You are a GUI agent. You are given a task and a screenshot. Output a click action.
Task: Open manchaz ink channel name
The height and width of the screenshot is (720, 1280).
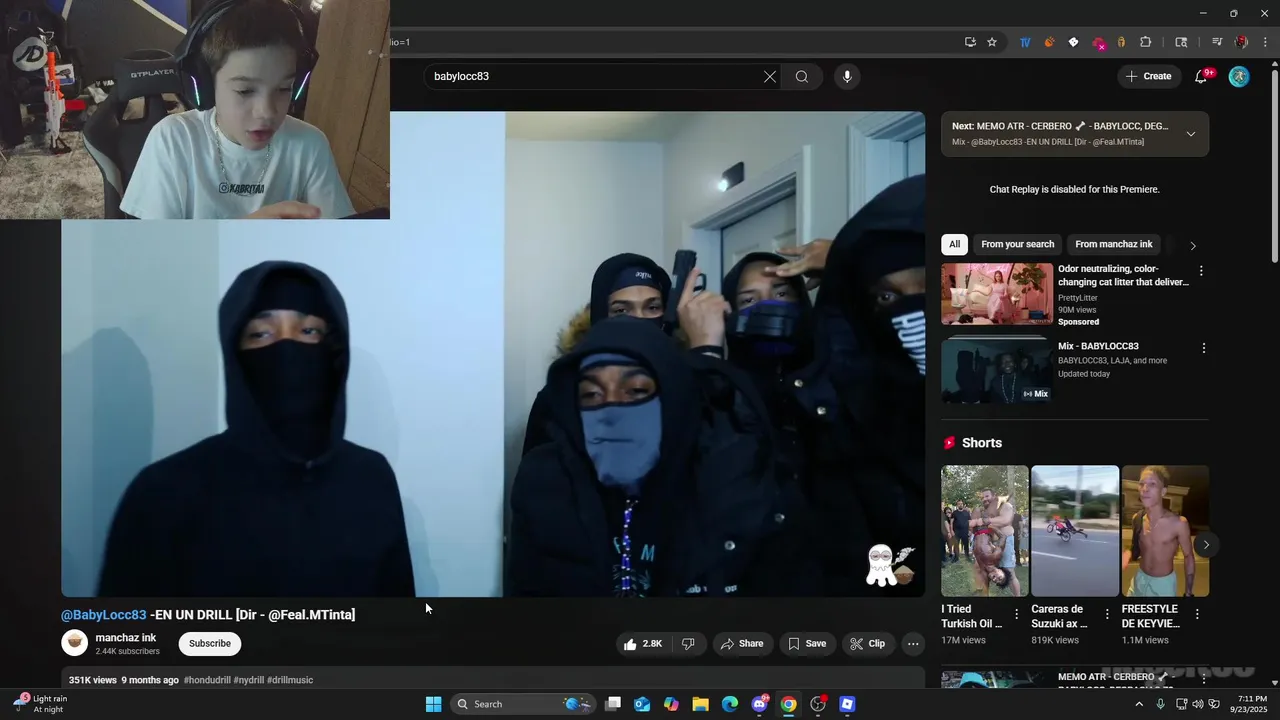tap(126, 638)
